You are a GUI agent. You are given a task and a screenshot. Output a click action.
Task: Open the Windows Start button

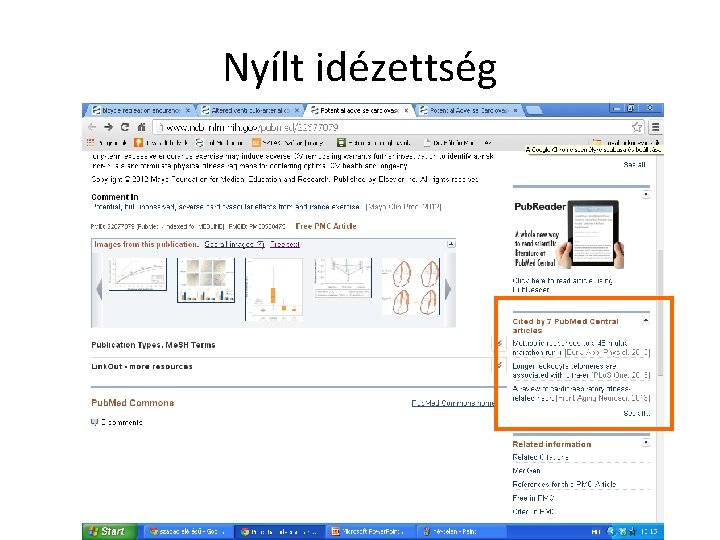point(109,531)
